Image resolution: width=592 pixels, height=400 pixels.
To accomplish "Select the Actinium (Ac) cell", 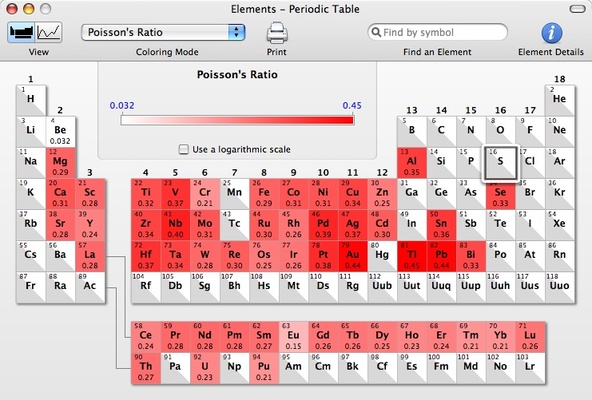I will pyautogui.click(x=90, y=287).
